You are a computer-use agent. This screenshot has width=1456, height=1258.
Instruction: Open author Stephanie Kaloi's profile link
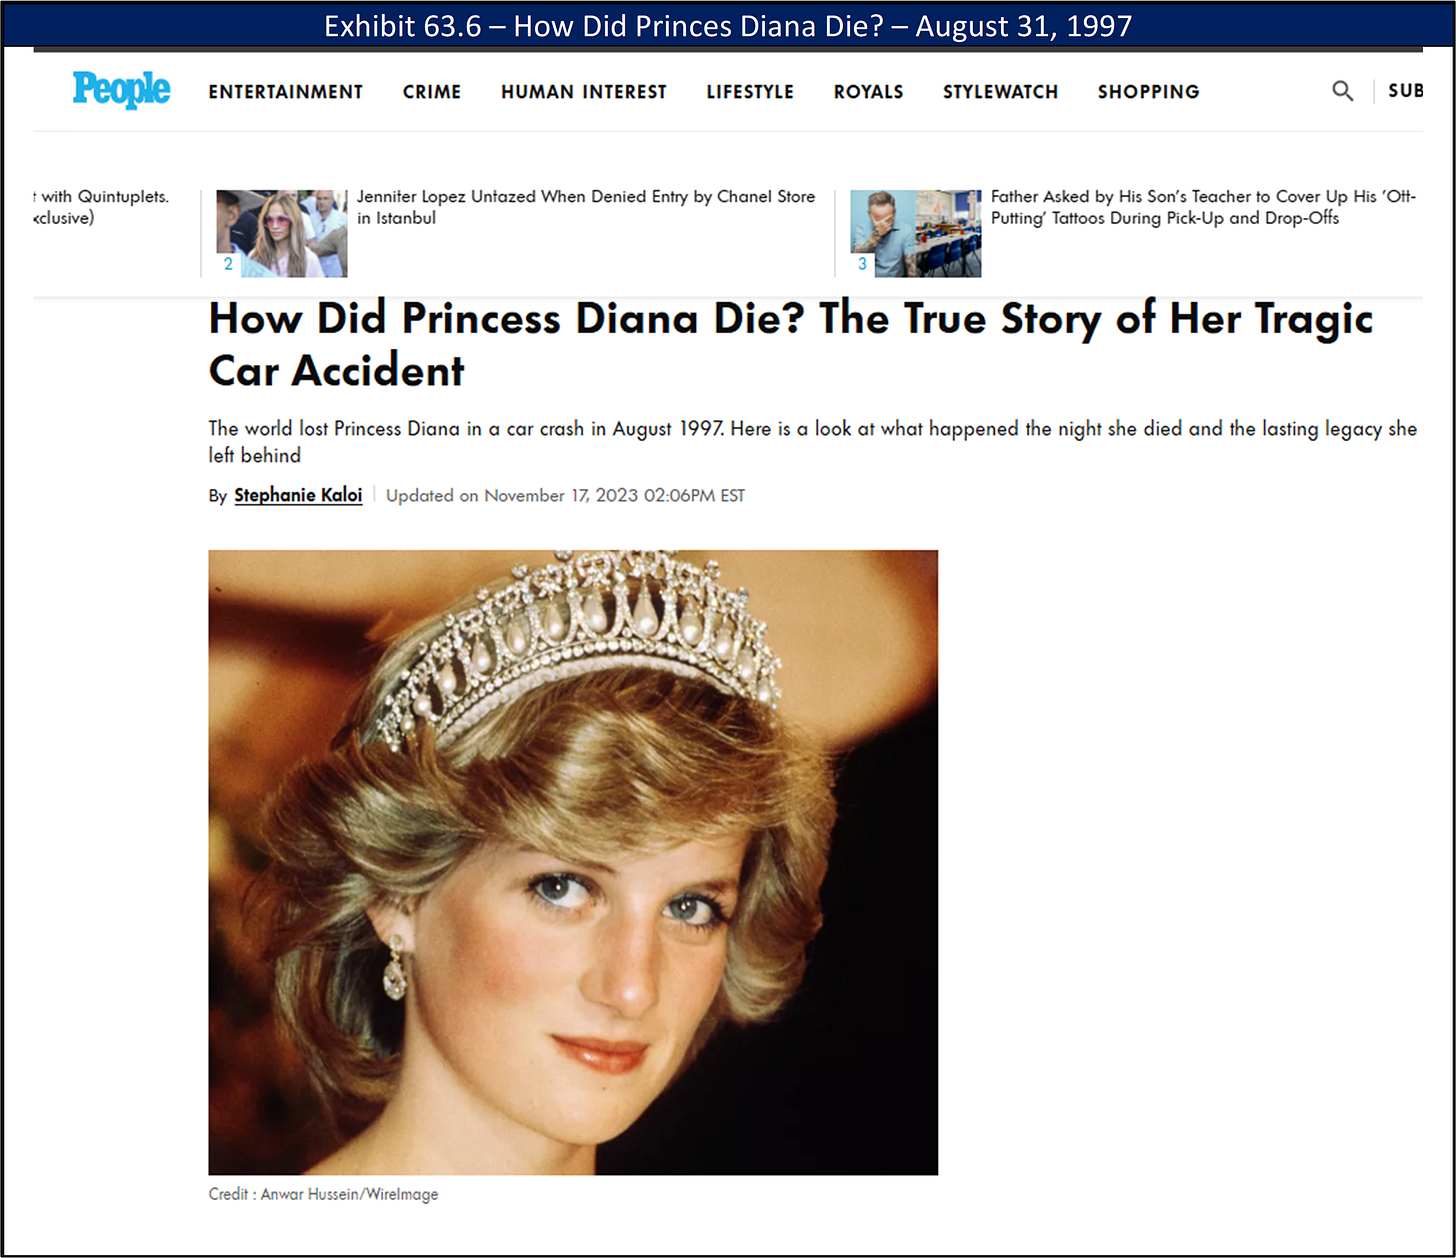click(x=298, y=495)
